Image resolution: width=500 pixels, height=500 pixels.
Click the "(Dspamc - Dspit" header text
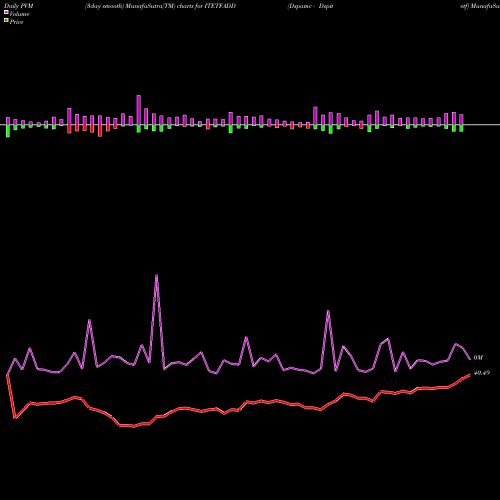(x=310, y=6)
